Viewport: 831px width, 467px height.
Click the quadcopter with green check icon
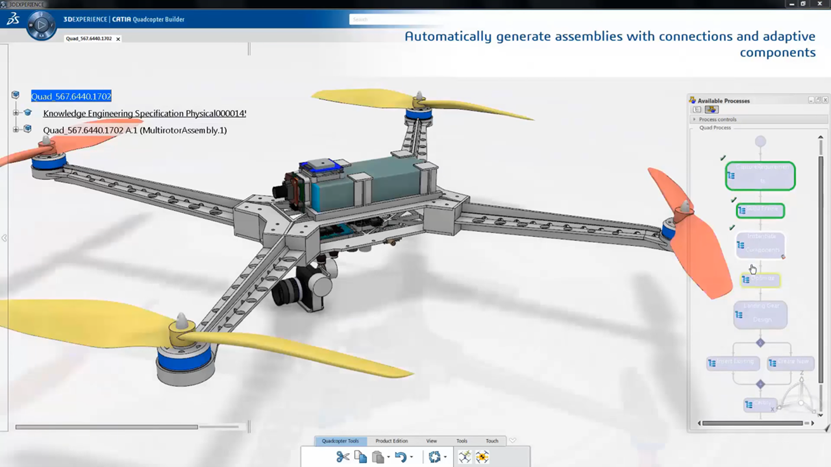point(464,457)
